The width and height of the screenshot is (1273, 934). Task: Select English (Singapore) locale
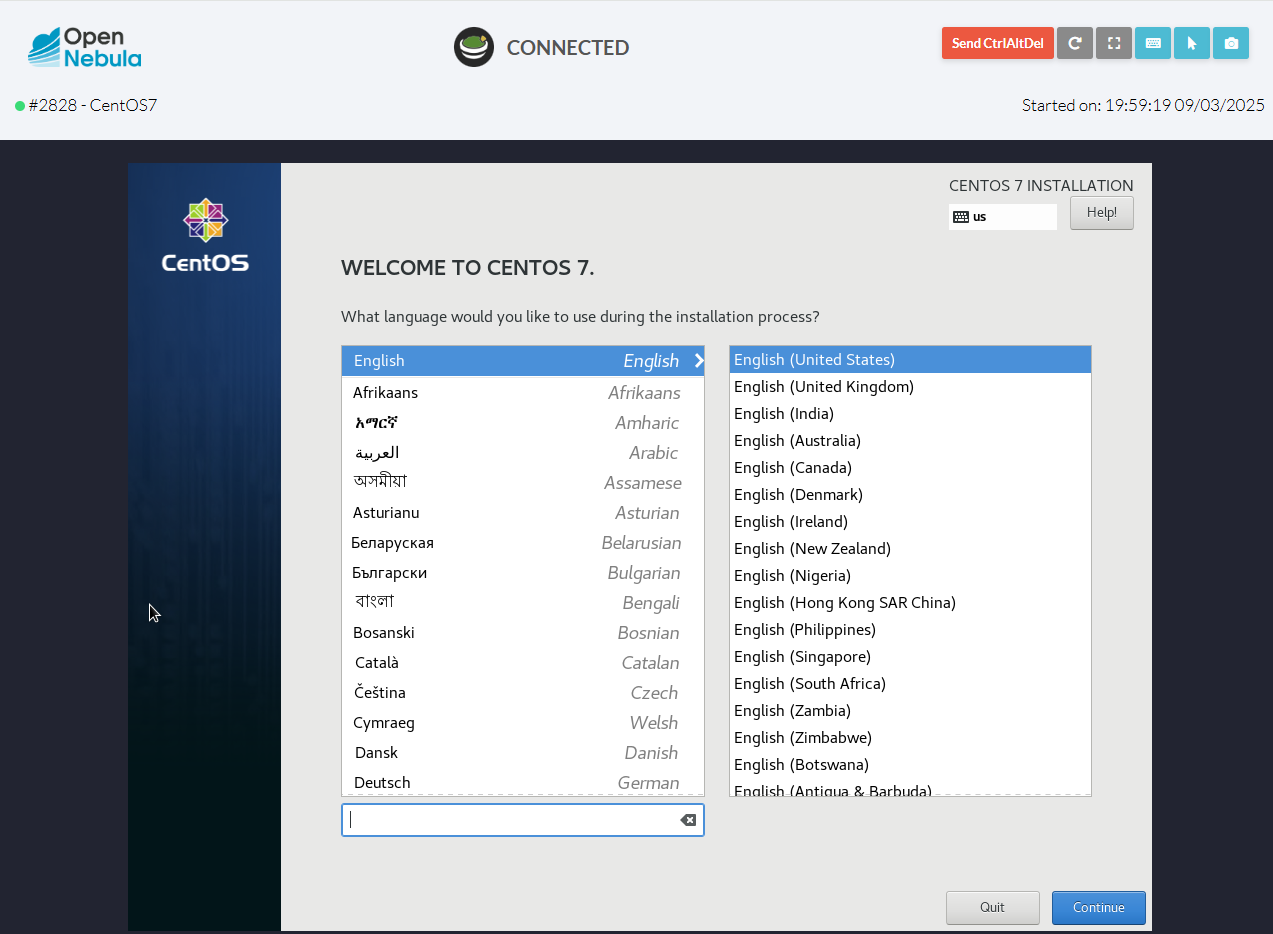910,657
